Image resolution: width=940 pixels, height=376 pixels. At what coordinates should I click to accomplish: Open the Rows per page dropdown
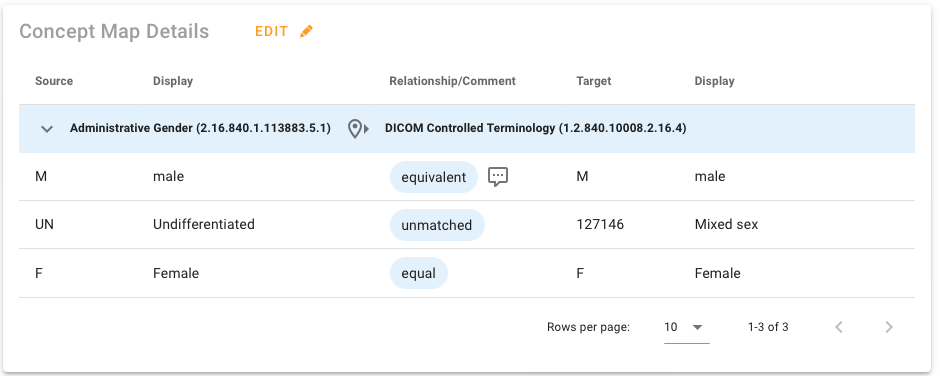(686, 327)
